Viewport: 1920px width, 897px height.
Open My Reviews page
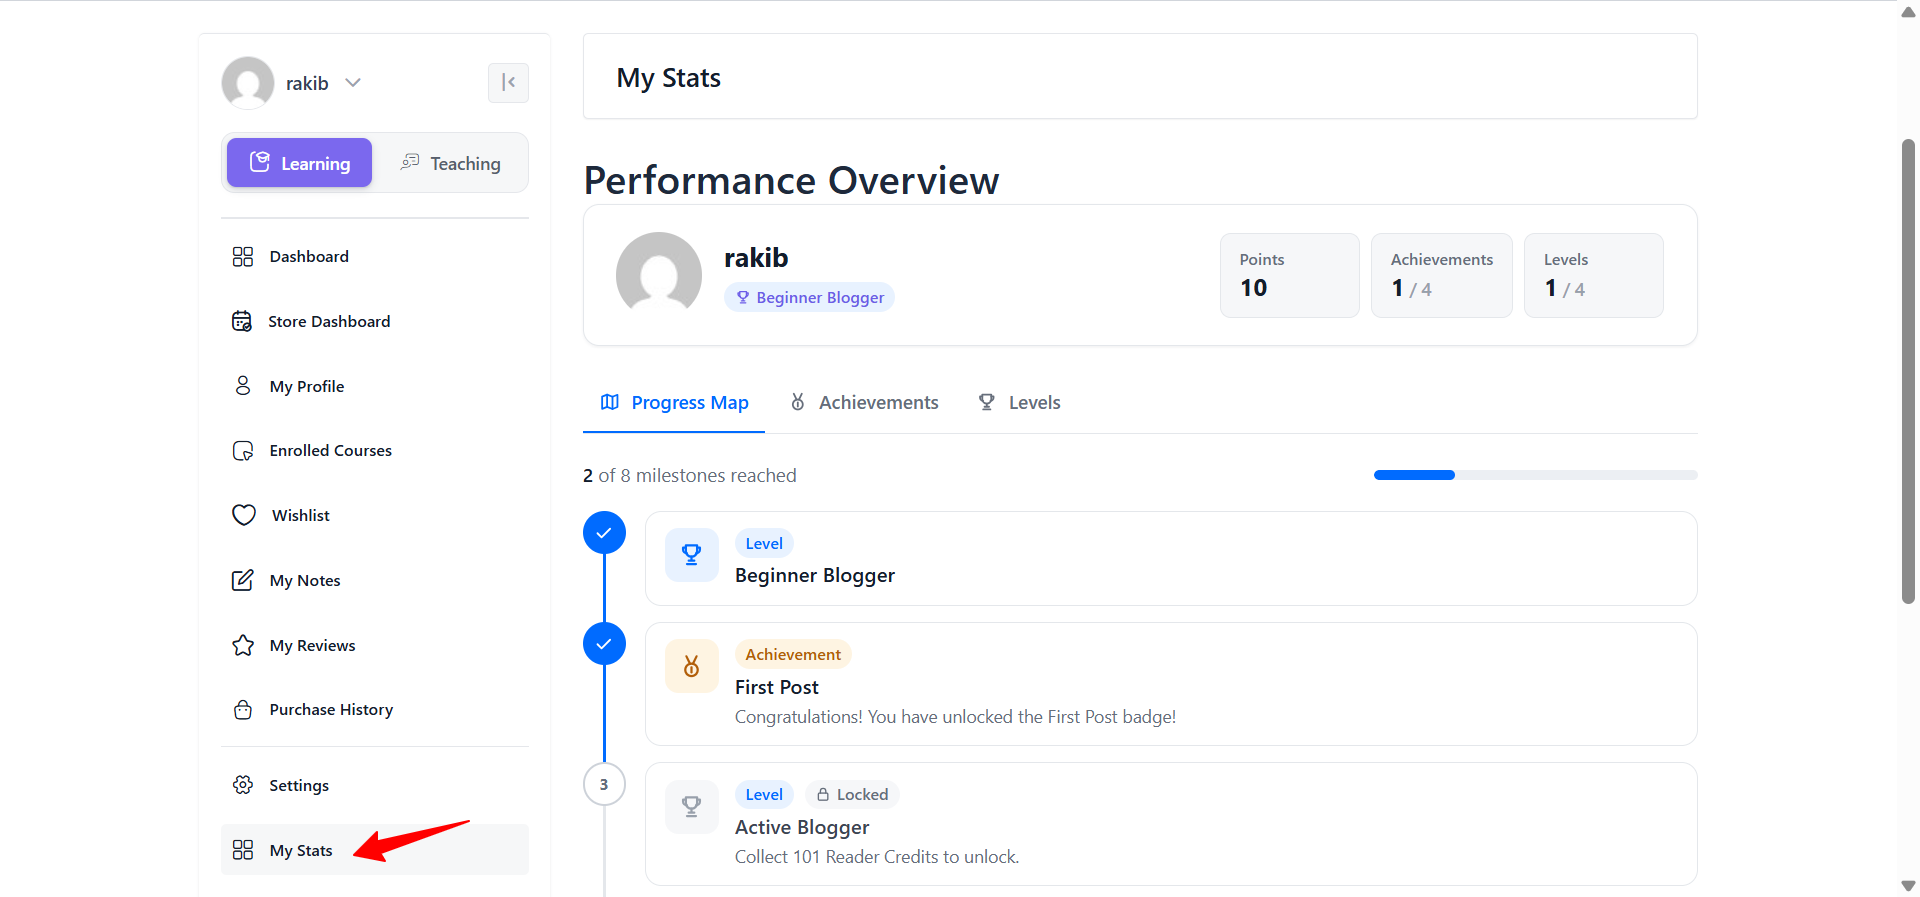point(375,645)
